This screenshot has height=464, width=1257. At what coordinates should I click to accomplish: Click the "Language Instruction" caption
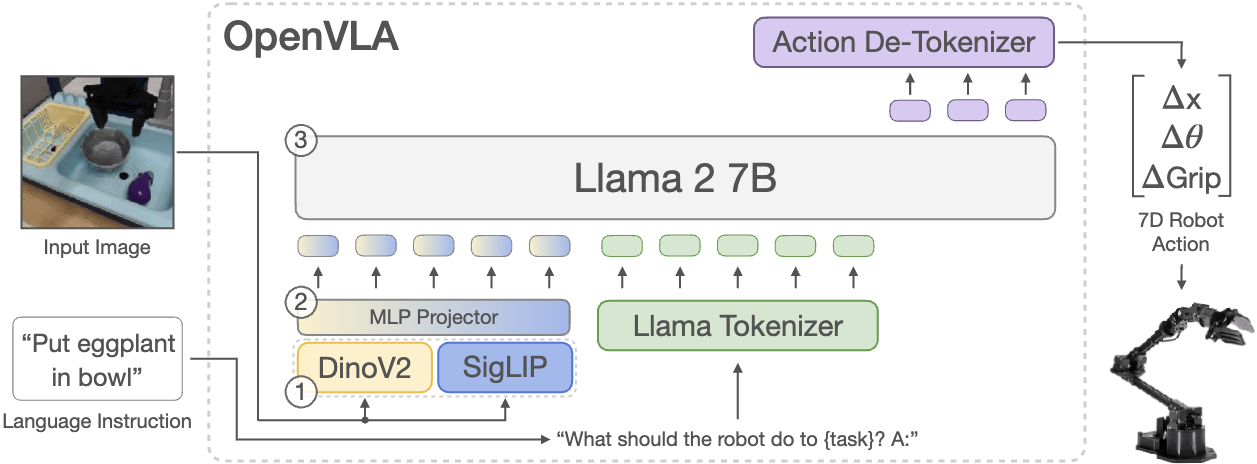click(x=97, y=421)
